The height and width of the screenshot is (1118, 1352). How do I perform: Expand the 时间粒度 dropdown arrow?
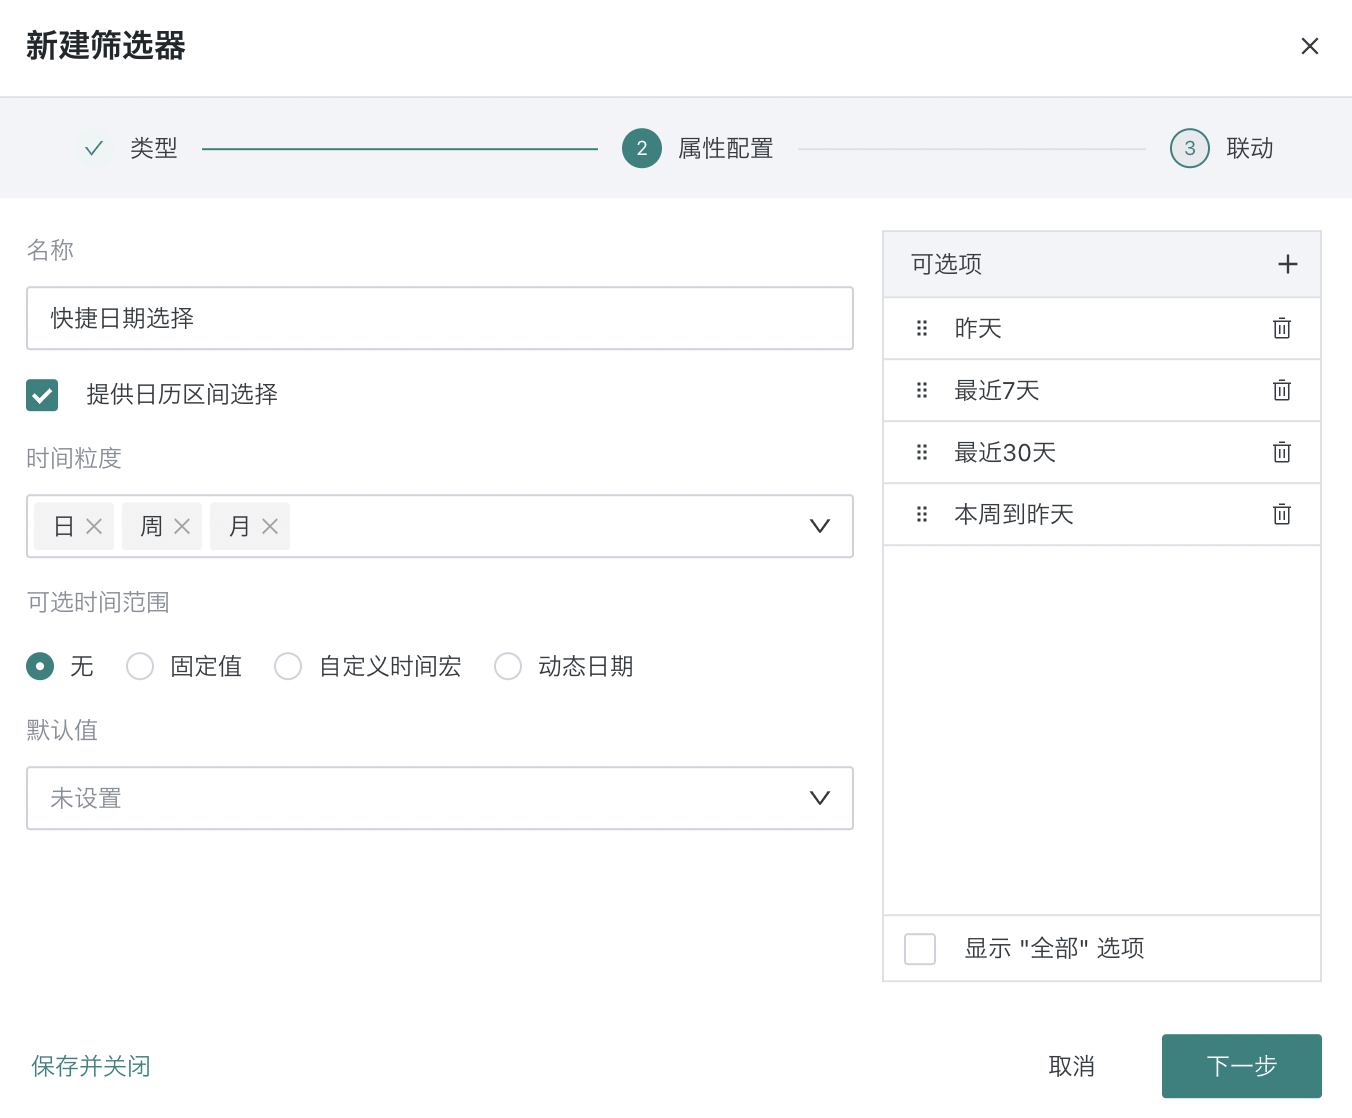(x=820, y=526)
